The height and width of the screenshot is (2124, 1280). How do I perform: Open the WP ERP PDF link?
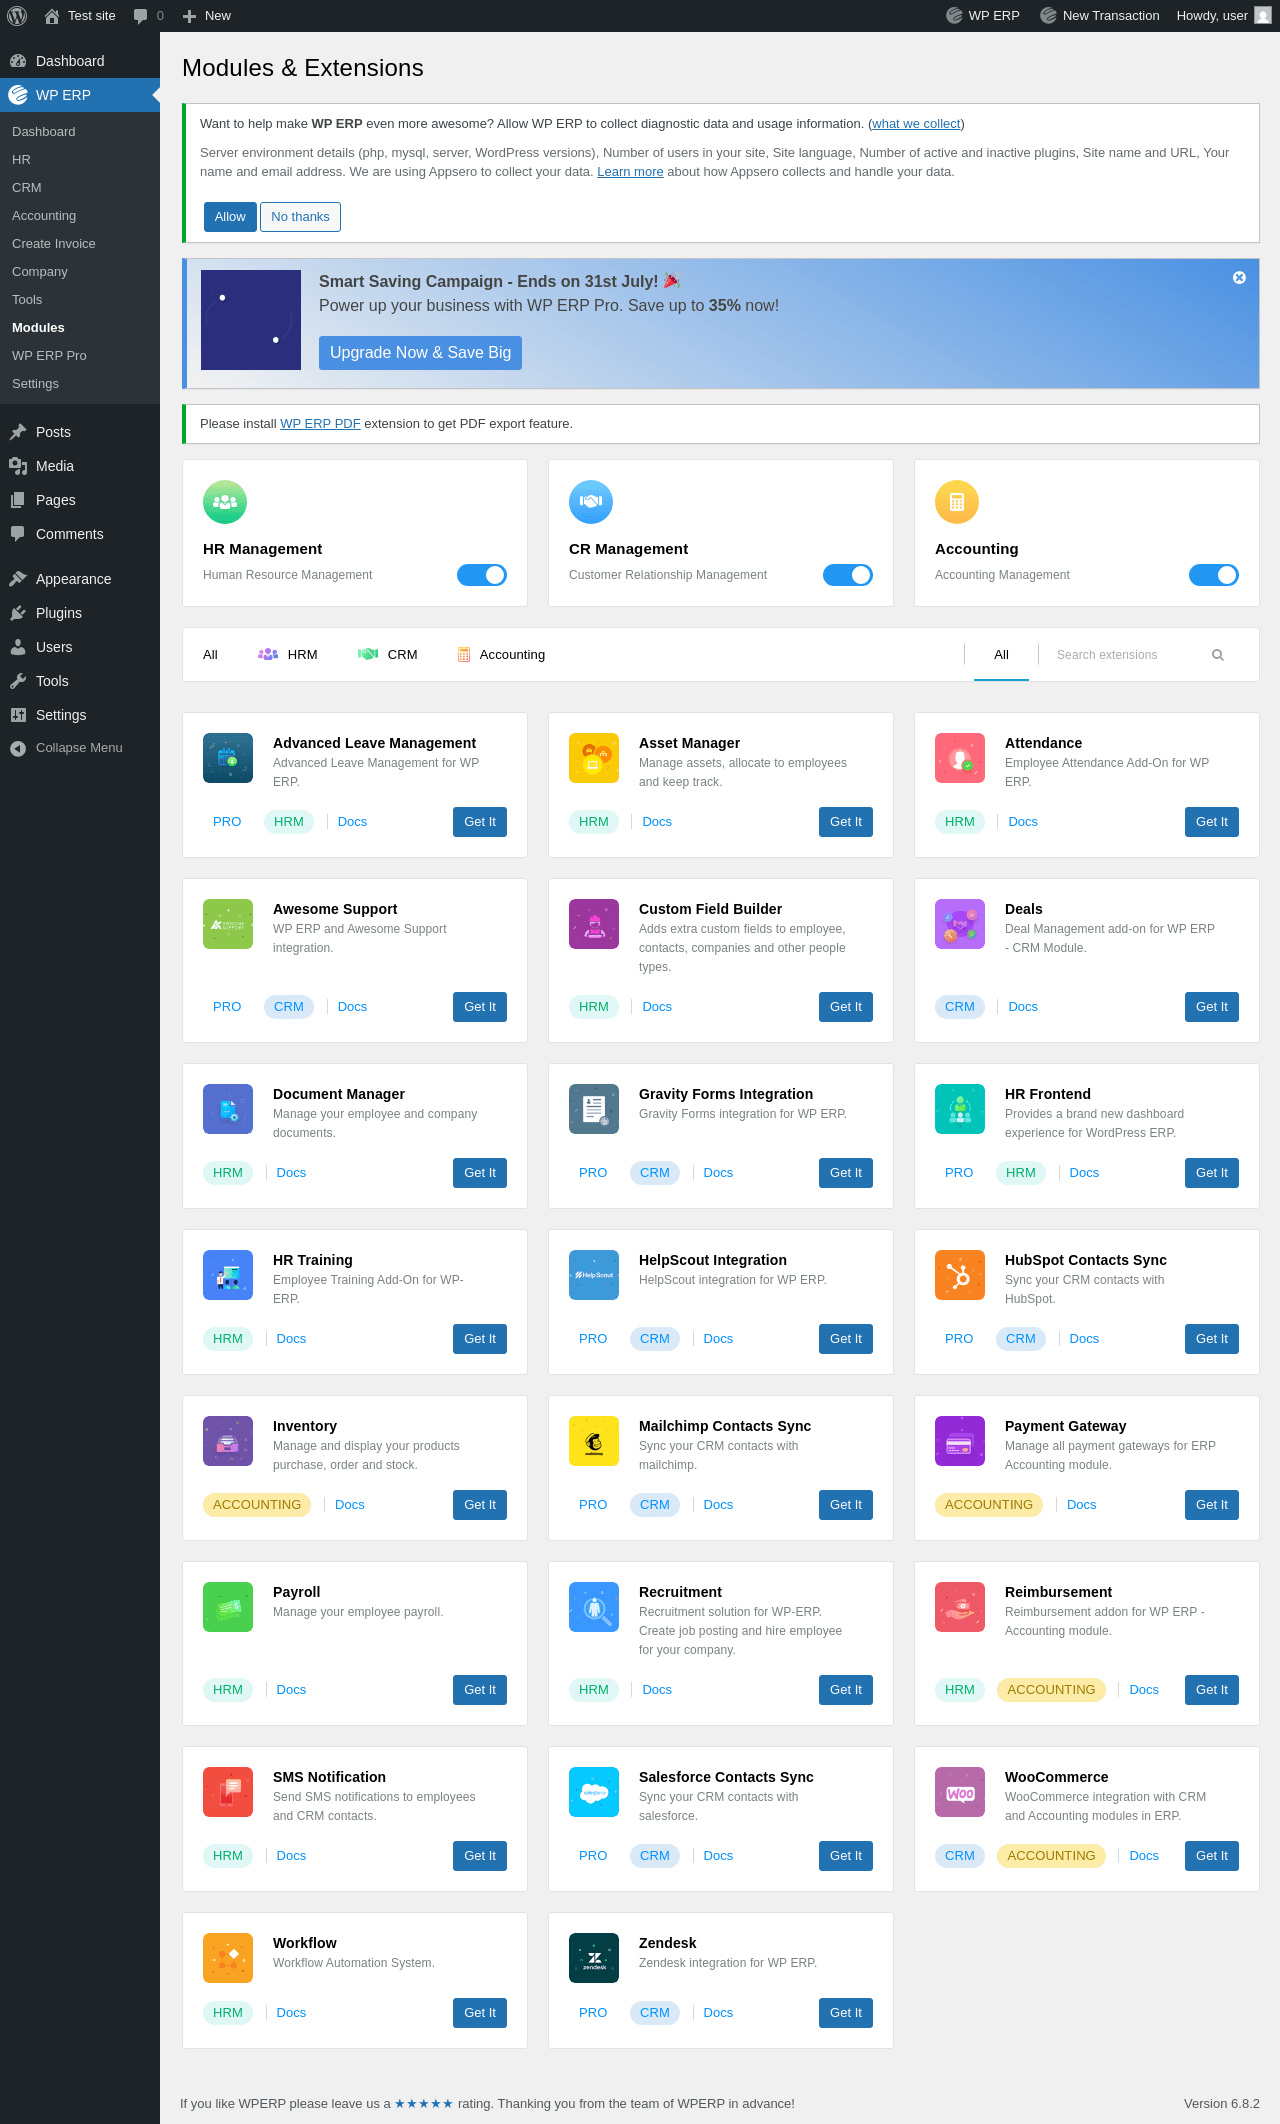click(320, 424)
